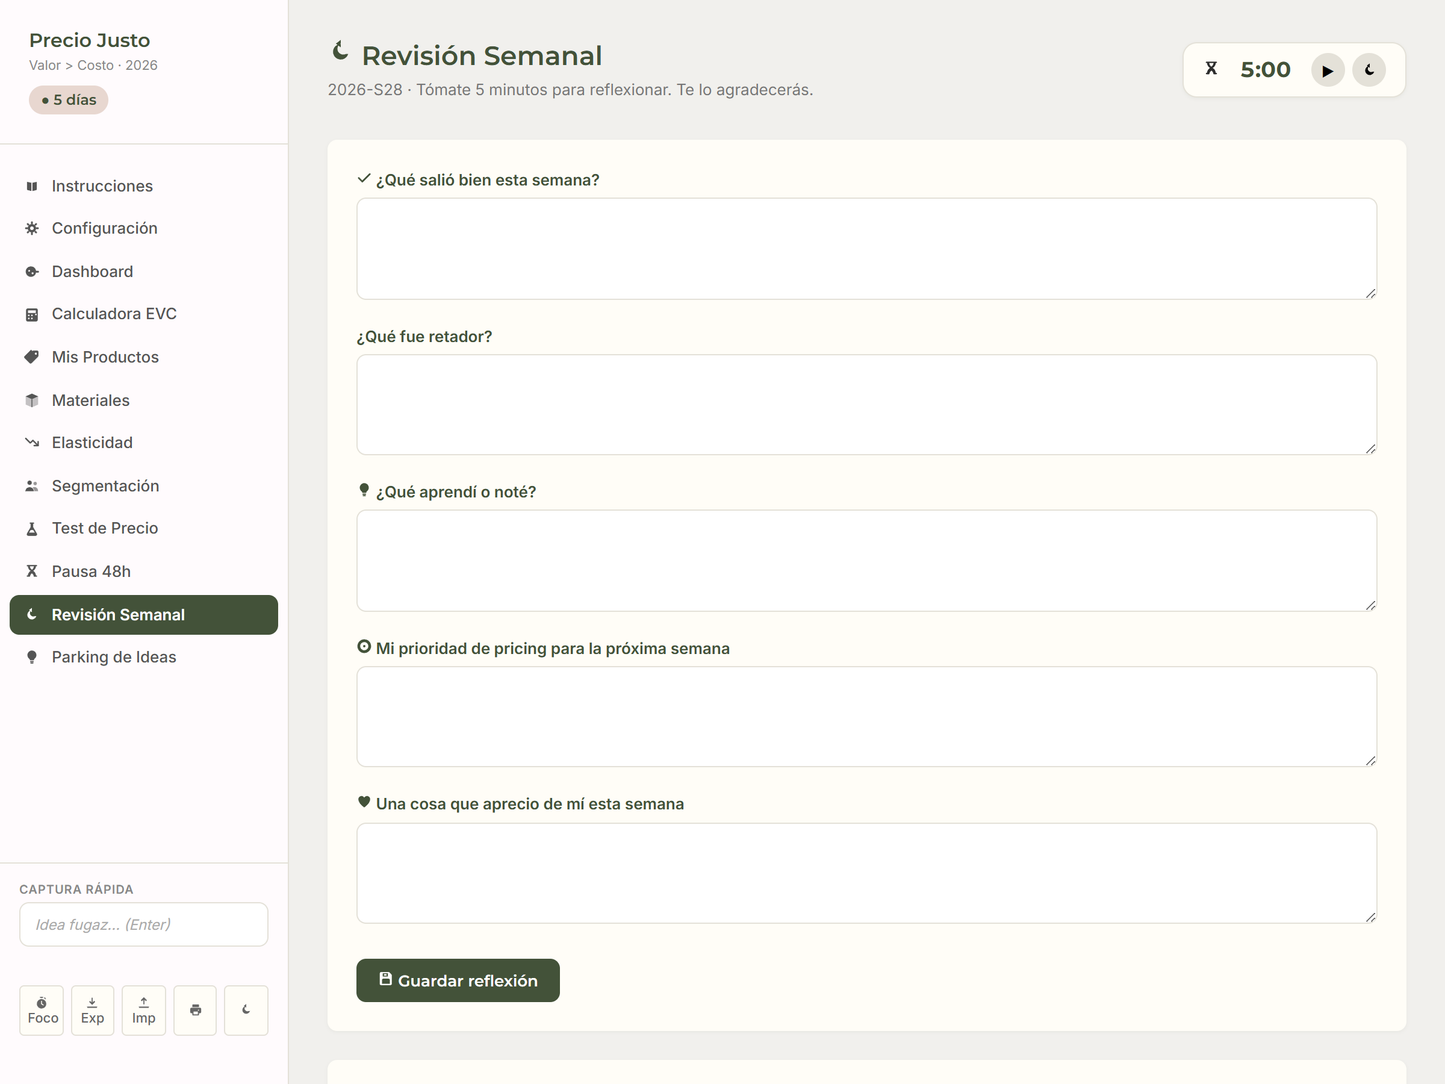Click the hourglass icon in timer widget

pyautogui.click(x=1211, y=68)
